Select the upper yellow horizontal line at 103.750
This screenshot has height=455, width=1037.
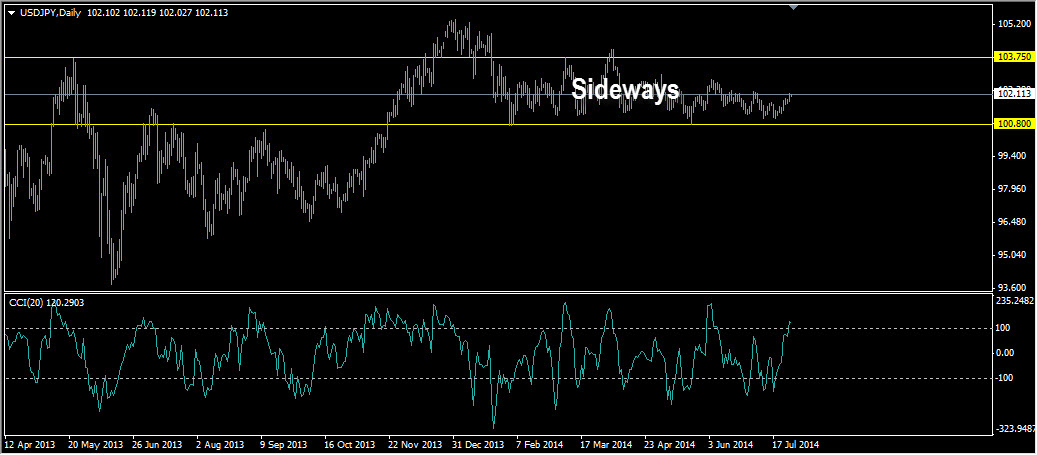point(499,58)
